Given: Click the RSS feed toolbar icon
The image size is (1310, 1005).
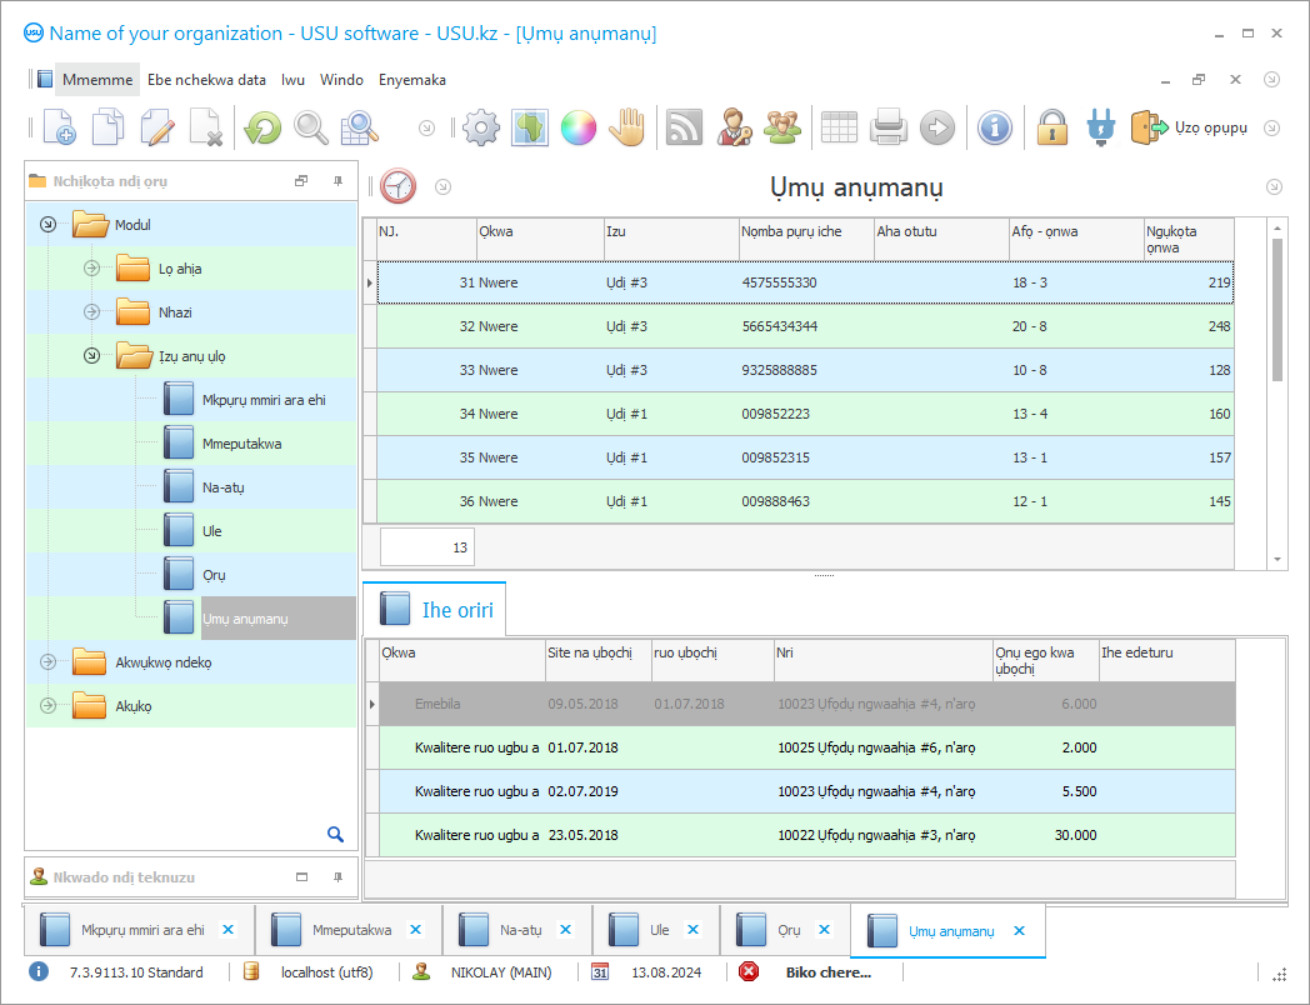Looking at the screenshot, I should [684, 128].
